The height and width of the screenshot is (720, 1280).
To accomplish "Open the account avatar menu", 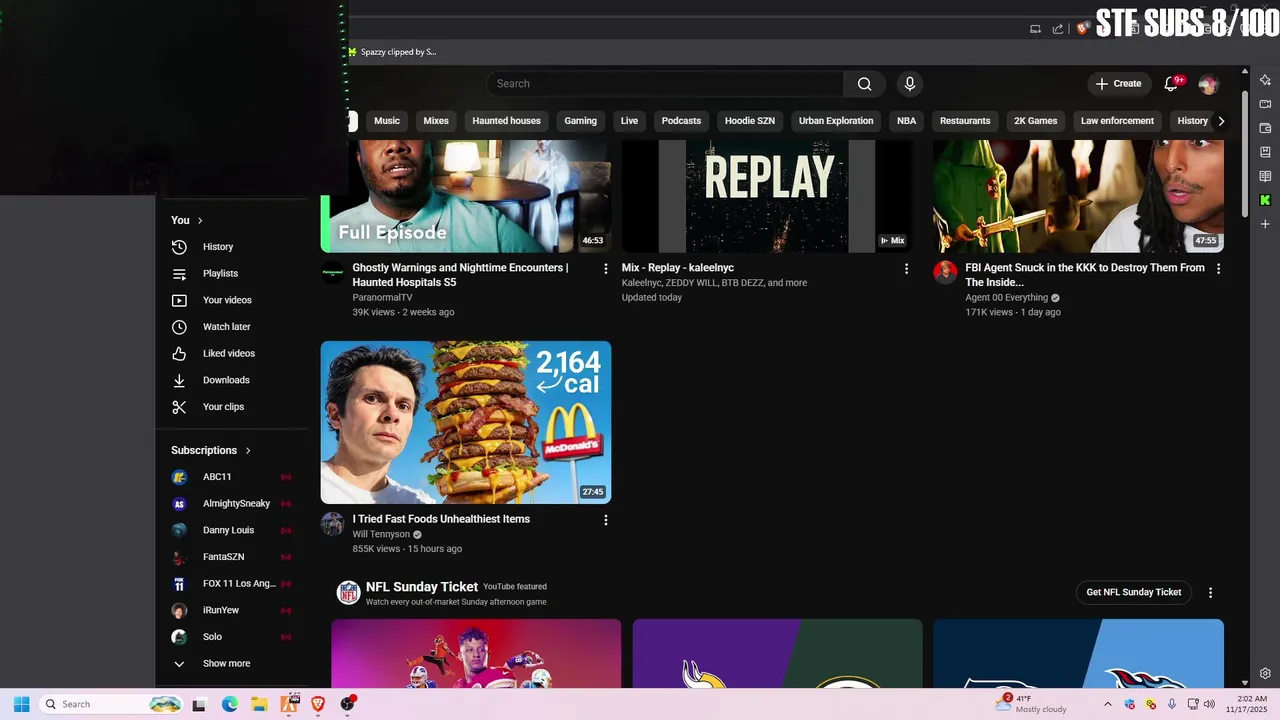I will [x=1208, y=84].
